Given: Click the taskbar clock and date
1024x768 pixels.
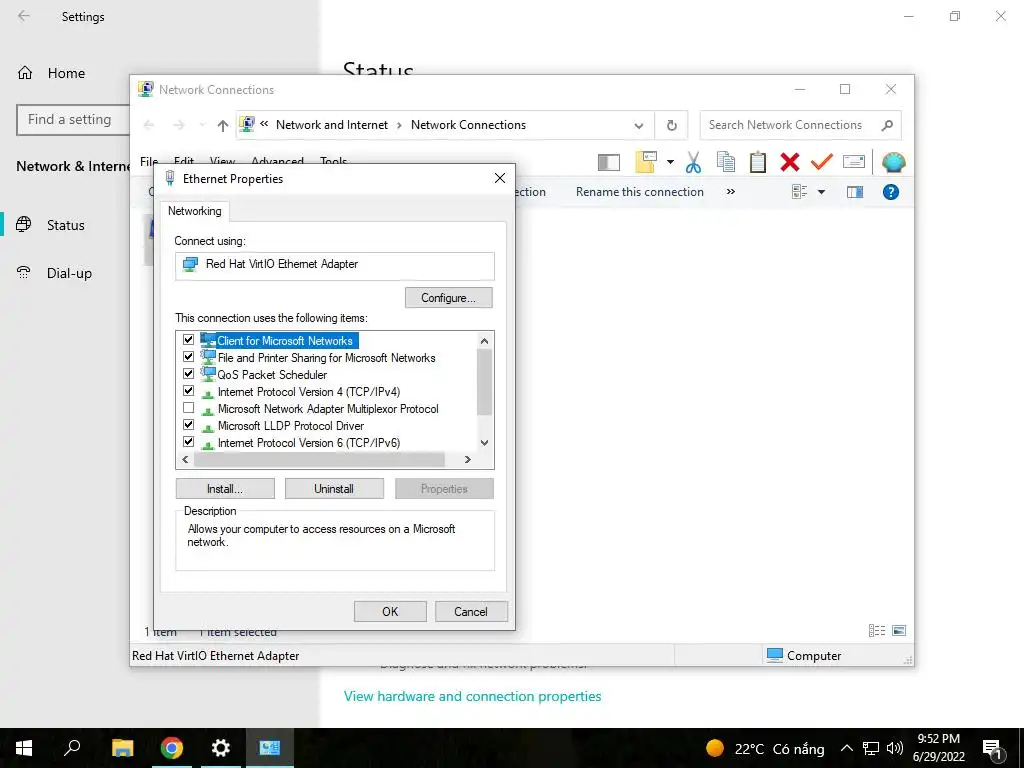Looking at the screenshot, I should tap(938, 748).
